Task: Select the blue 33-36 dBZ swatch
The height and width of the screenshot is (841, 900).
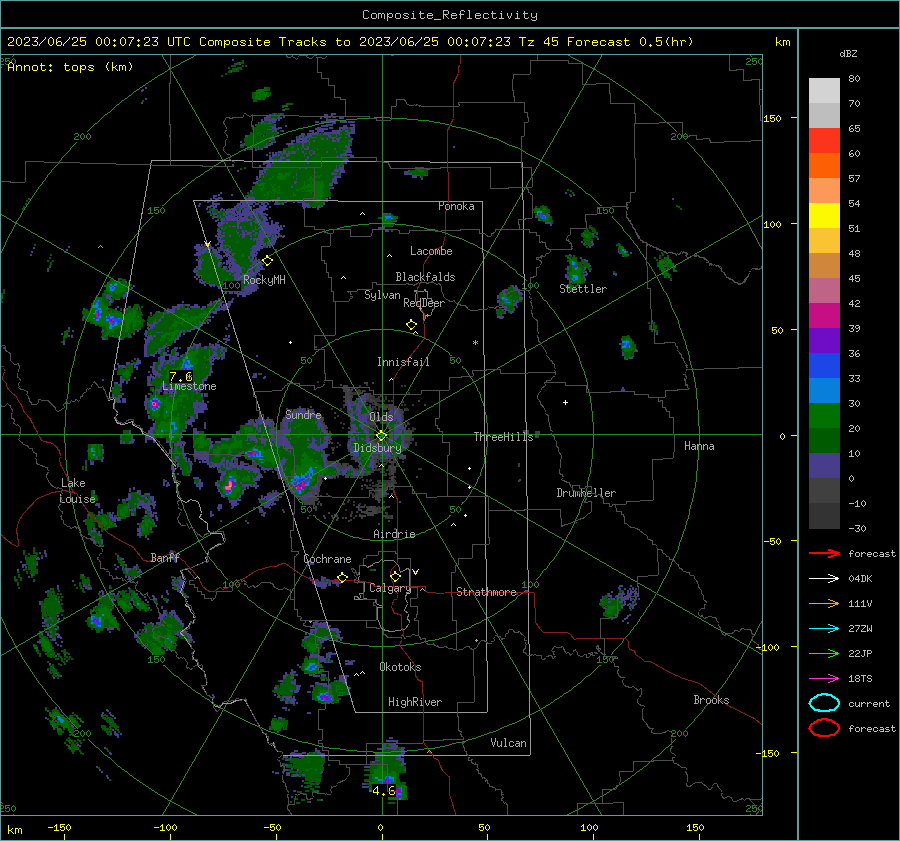Action: [x=824, y=365]
